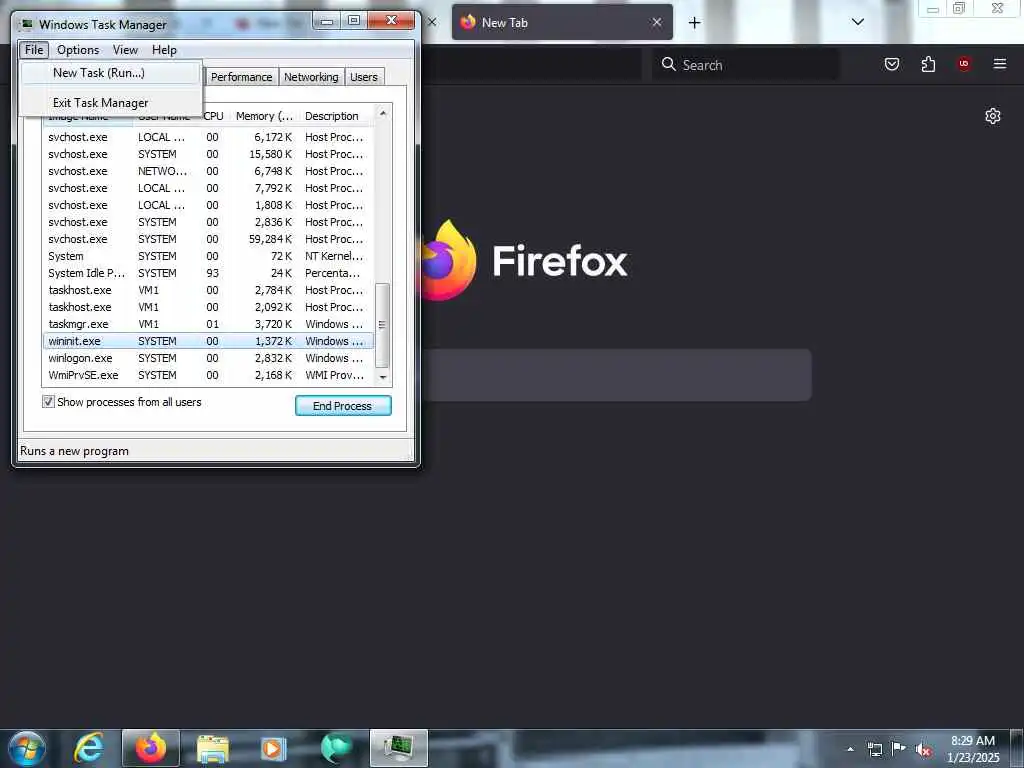Open Windows Explorer folder icon on taskbar
The height and width of the screenshot is (768, 1024).
tap(212, 748)
